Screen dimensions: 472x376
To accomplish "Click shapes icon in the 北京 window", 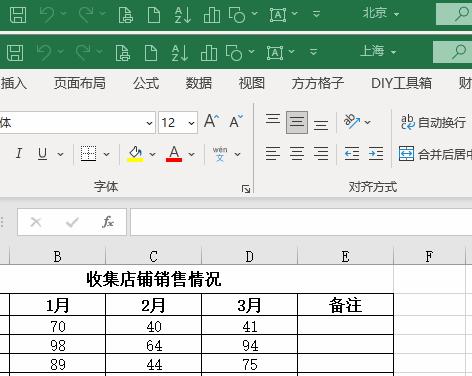I will [237, 15].
